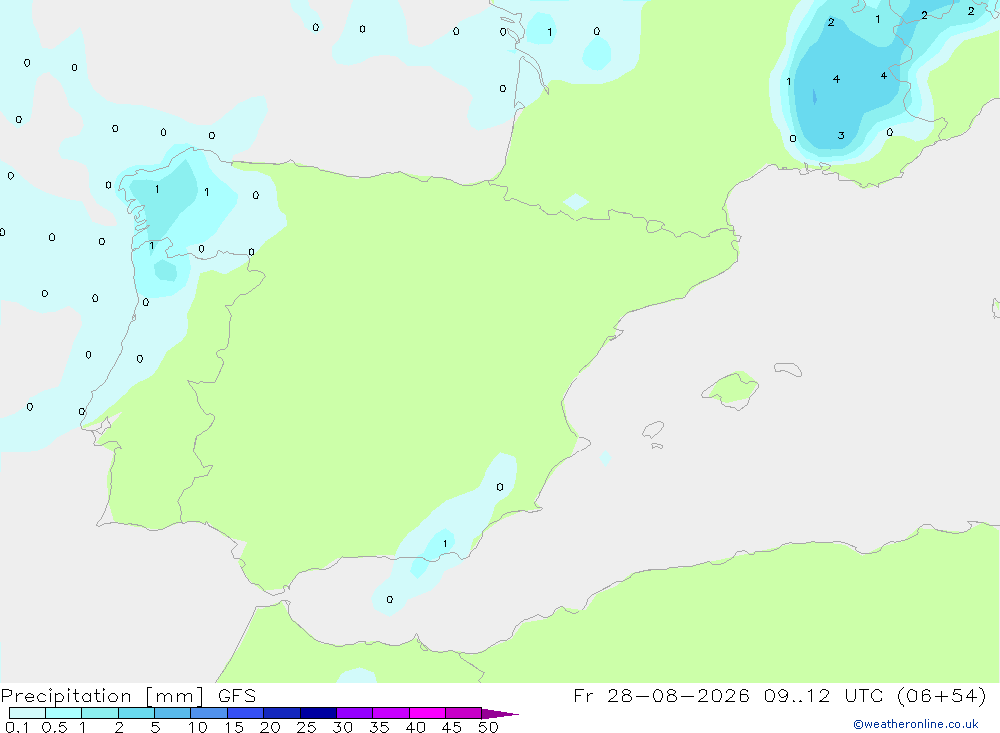Click the 45–50 mm dark magenta swatch
Screen dimensions: 1000x733
(464, 713)
